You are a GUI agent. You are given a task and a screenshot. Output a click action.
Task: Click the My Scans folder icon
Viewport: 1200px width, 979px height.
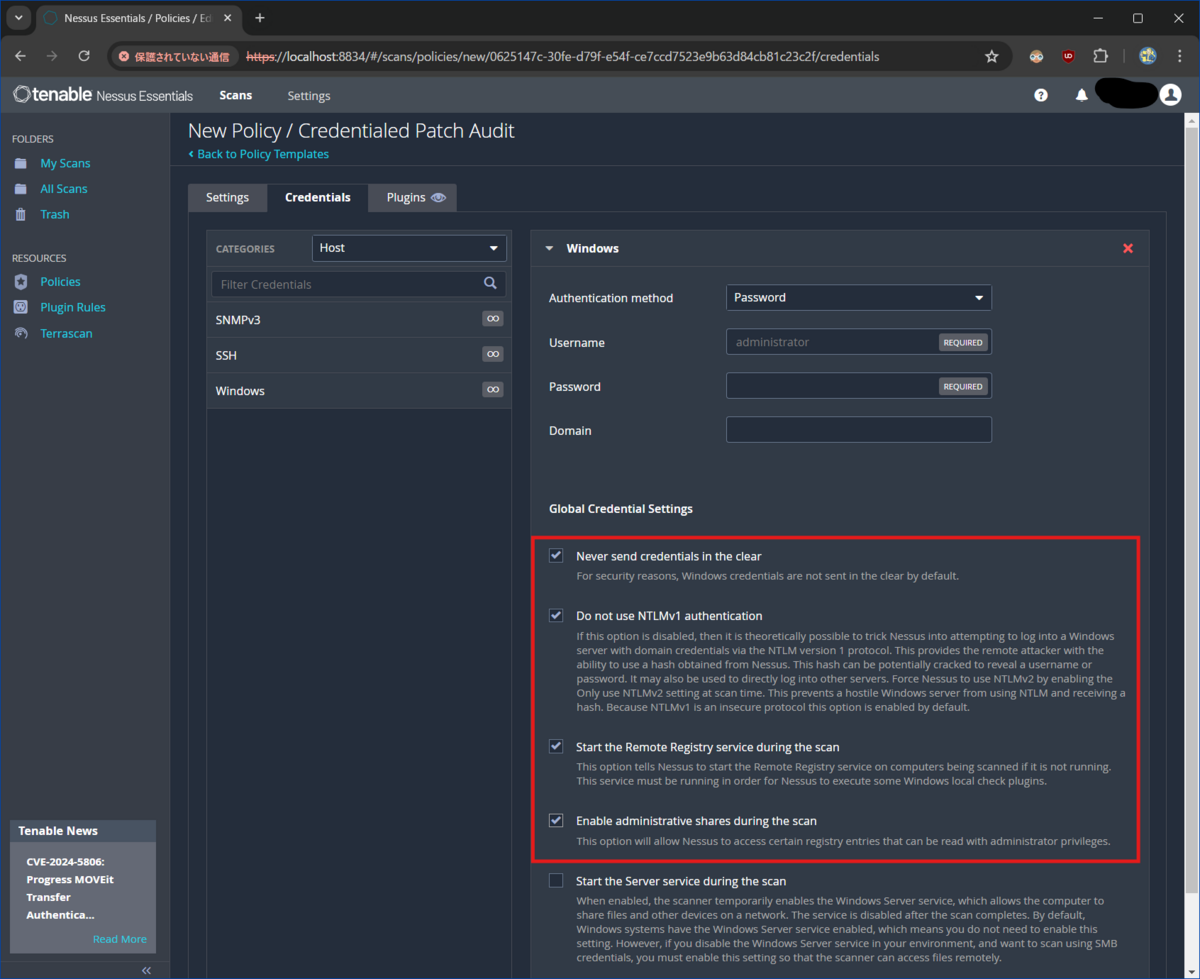click(21, 163)
